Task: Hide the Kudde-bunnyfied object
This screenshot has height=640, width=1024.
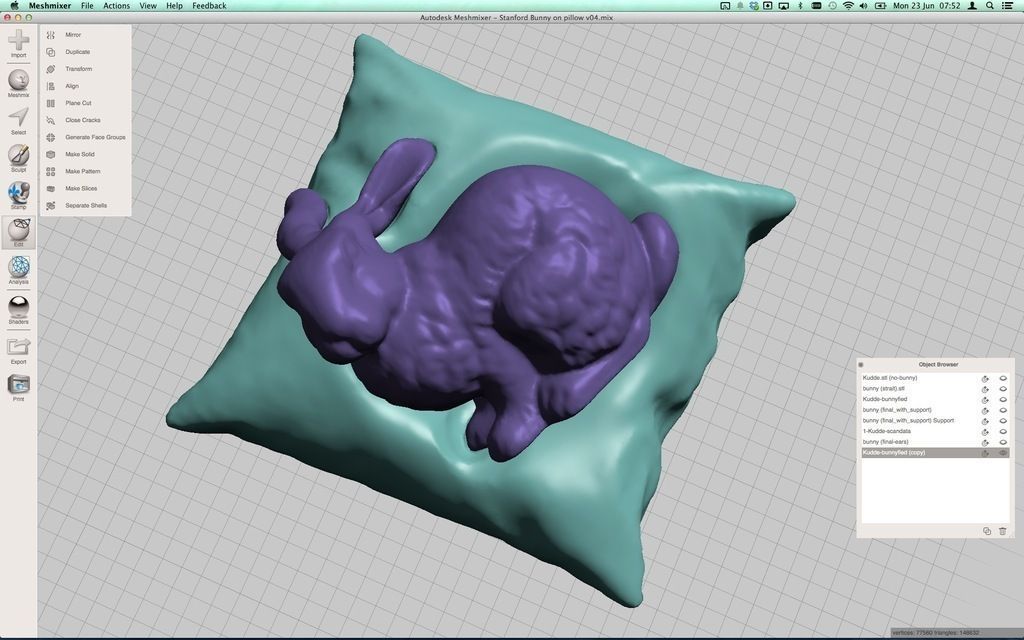Action: click(x=1003, y=399)
